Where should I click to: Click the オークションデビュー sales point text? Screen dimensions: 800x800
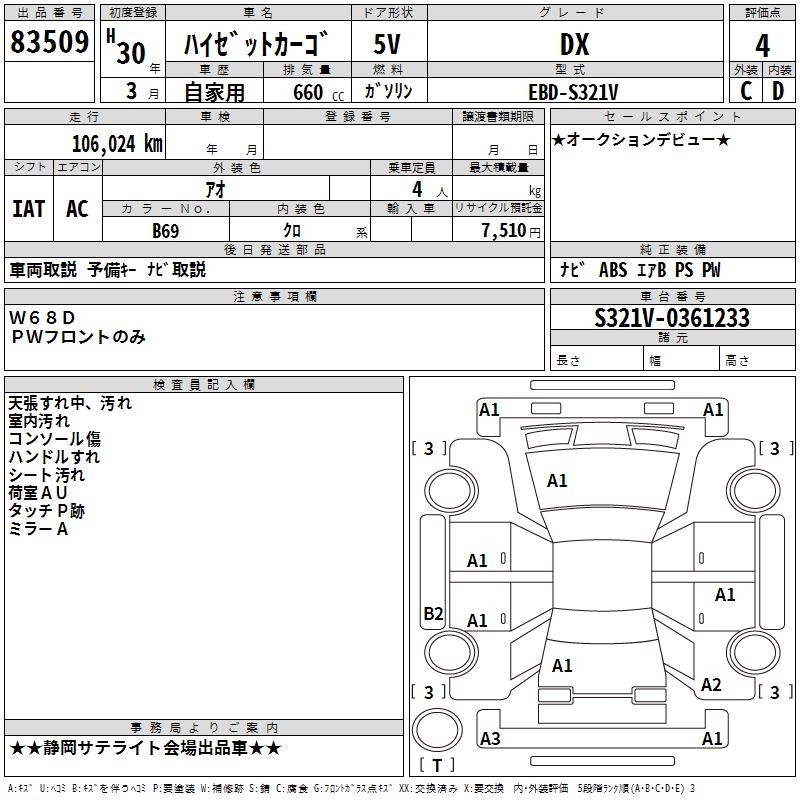click(x=640, y=139)
